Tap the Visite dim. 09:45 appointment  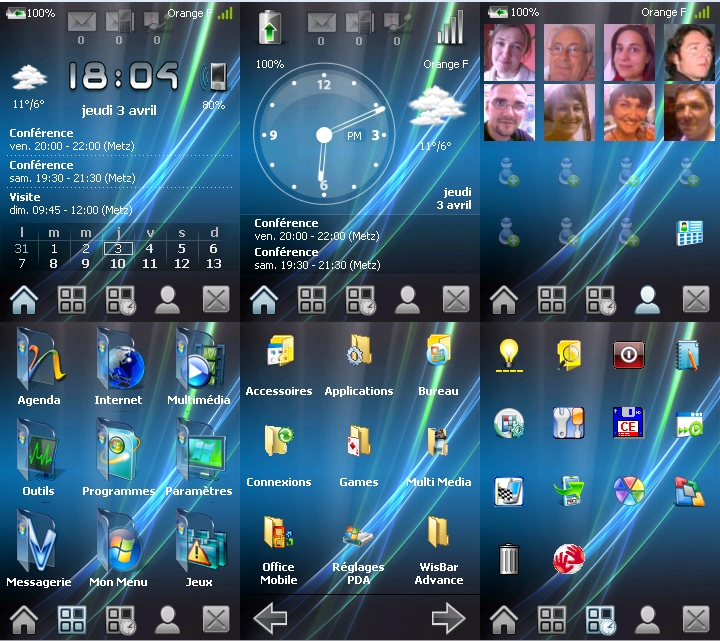pos(72,204)
